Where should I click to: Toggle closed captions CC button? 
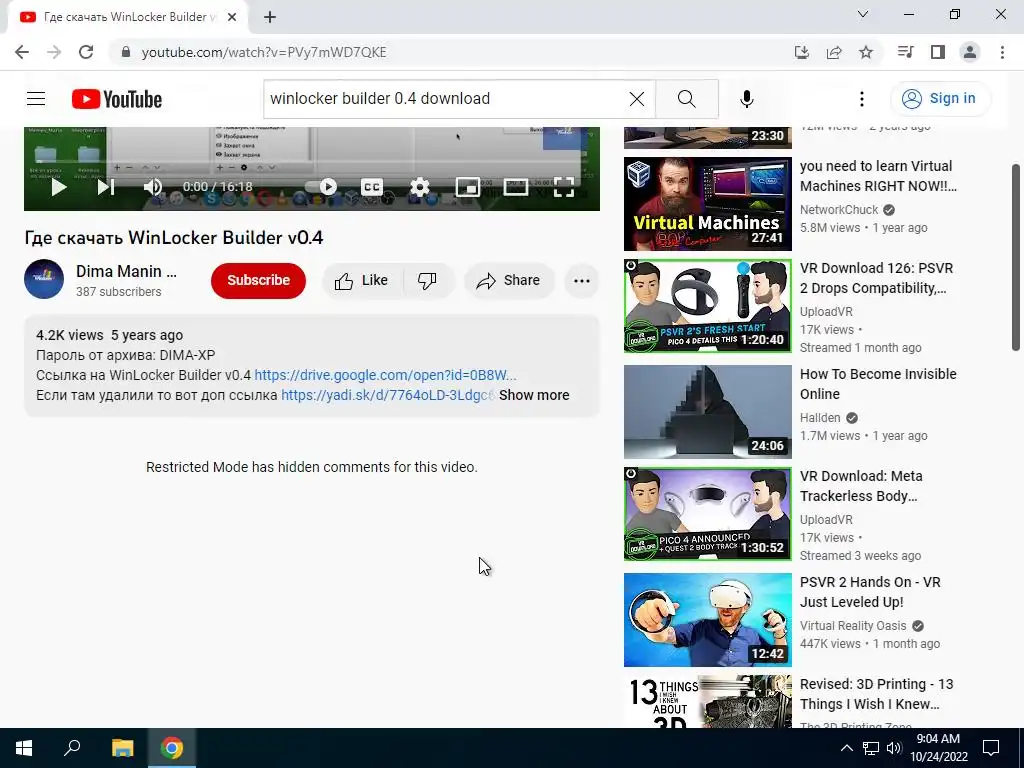point(372,187)
